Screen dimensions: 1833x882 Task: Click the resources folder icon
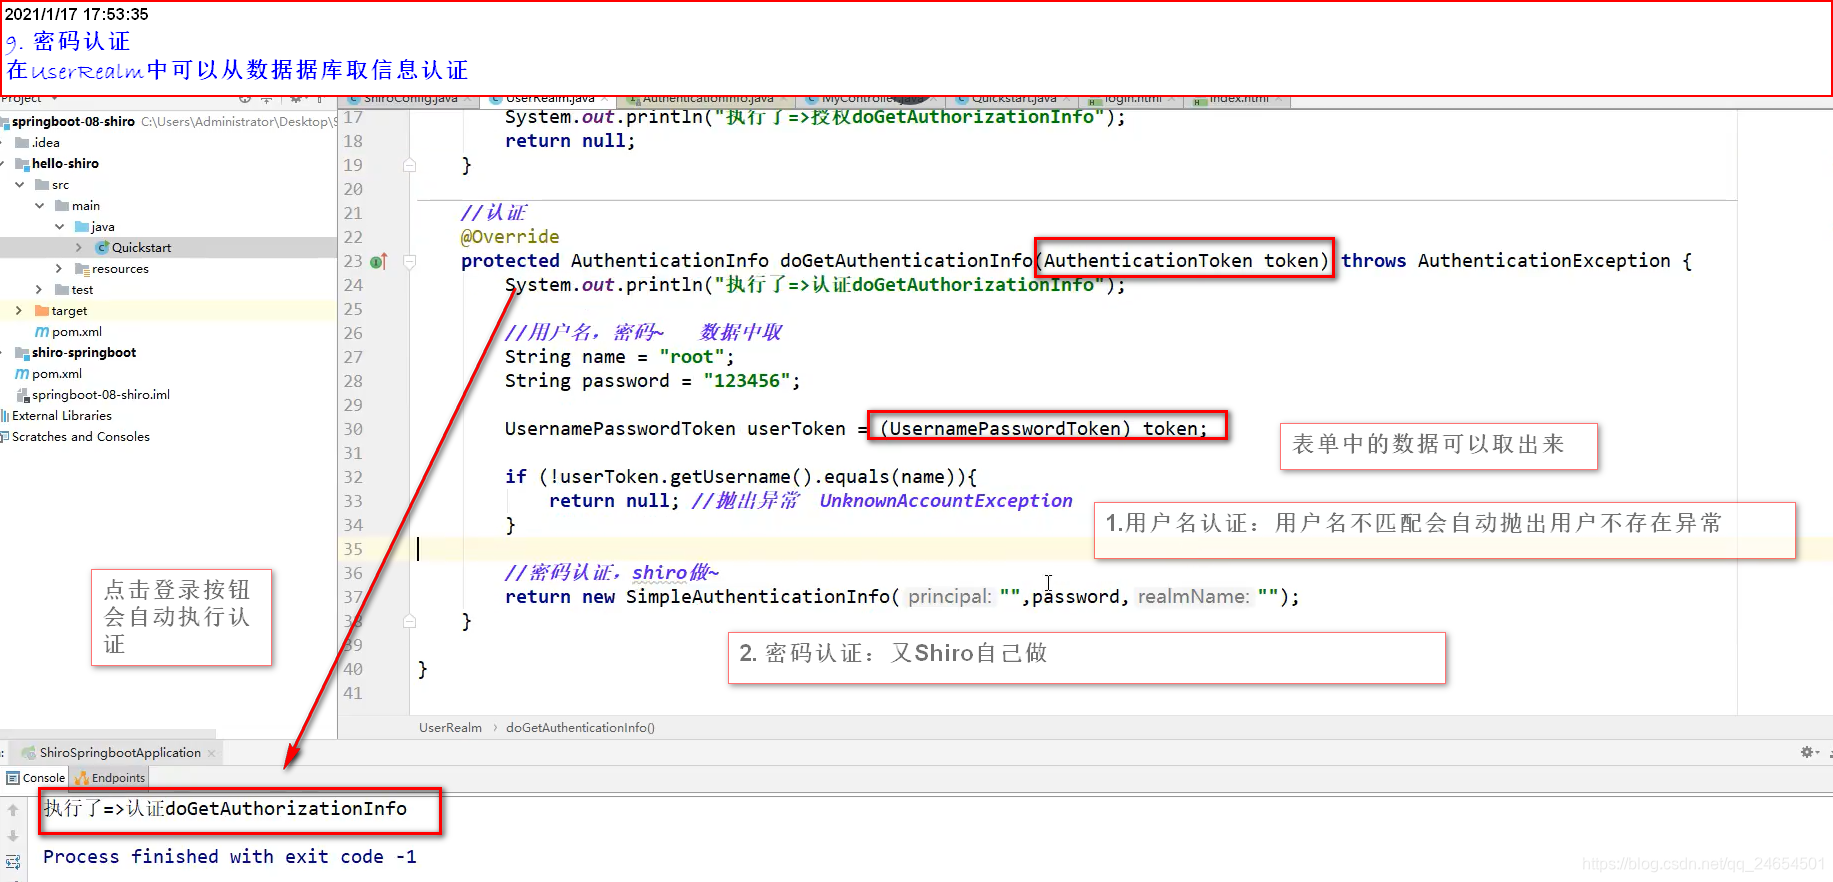[82, 268]
